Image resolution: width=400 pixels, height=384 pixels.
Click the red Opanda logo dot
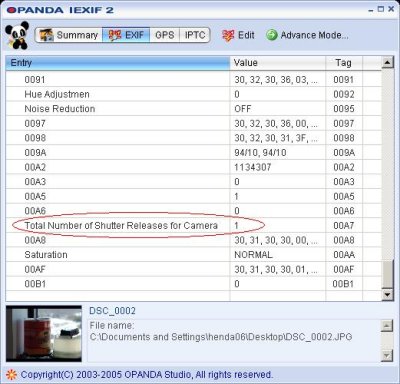coord(11,10)
